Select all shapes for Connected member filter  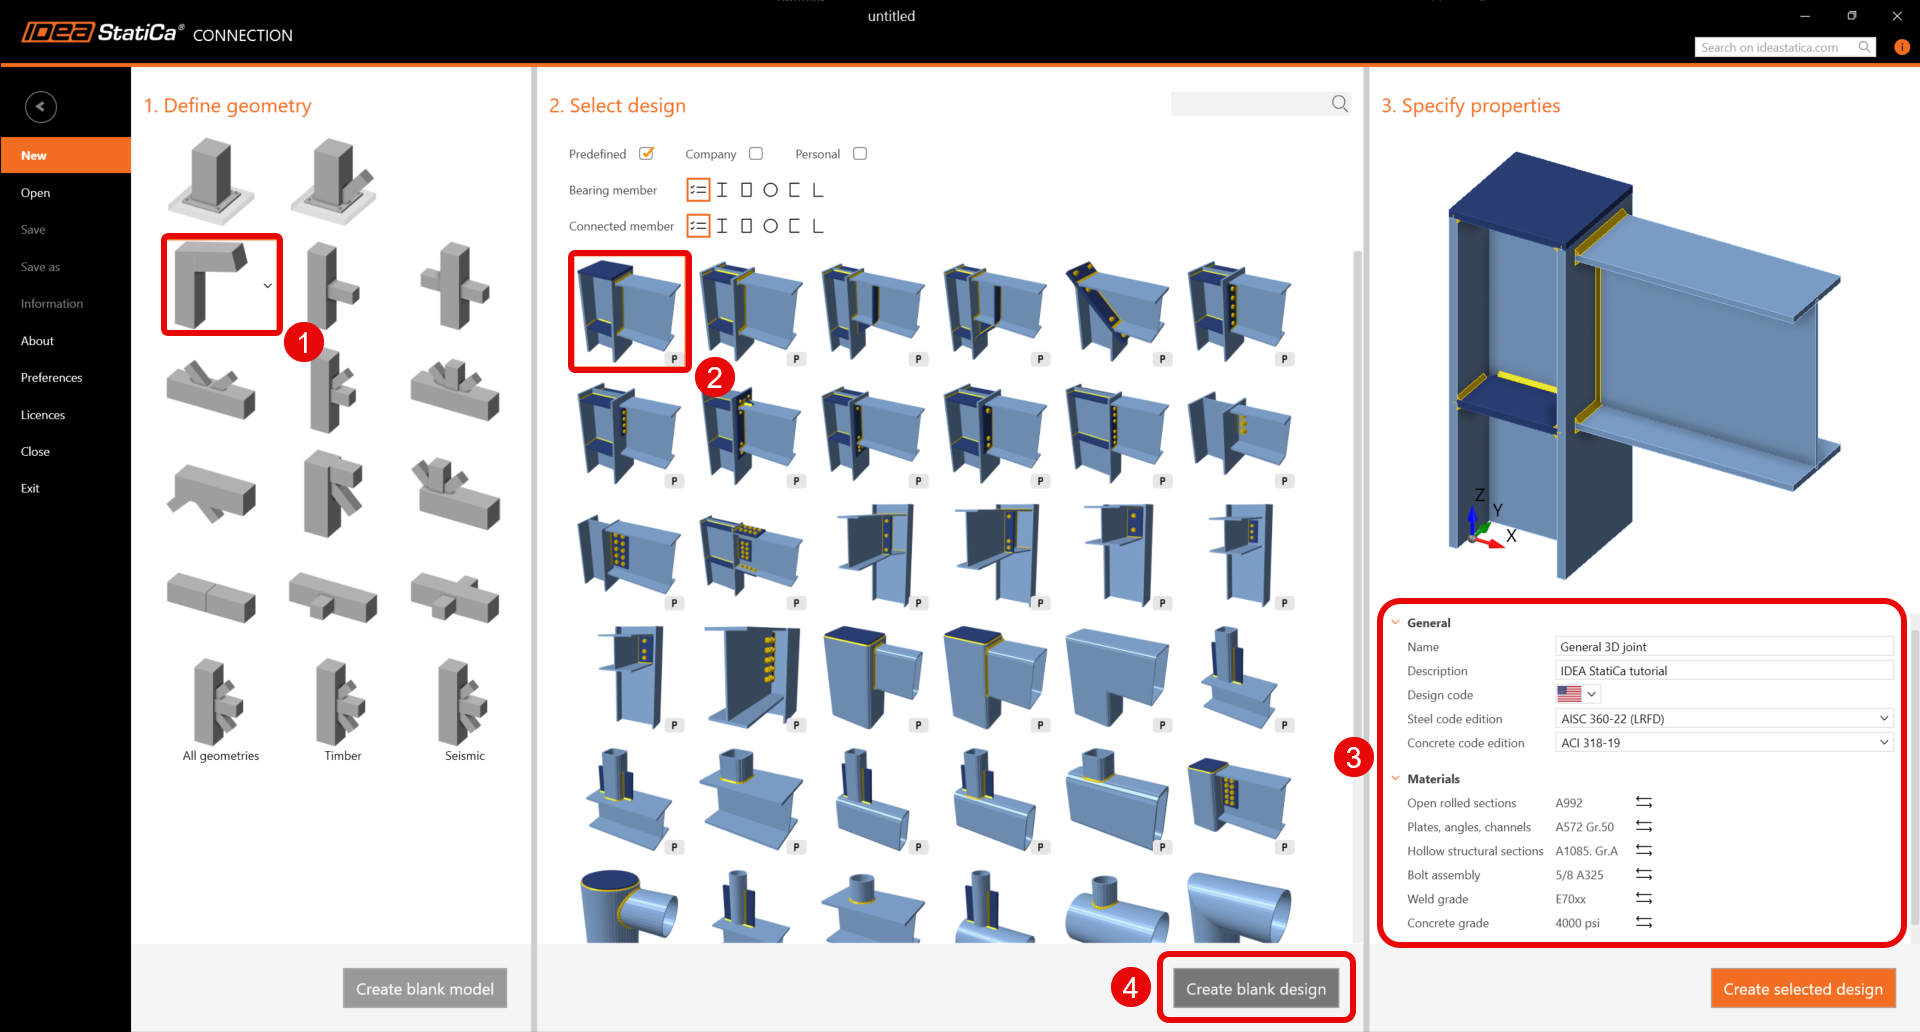pyautogui.click(x=698, y=226)
